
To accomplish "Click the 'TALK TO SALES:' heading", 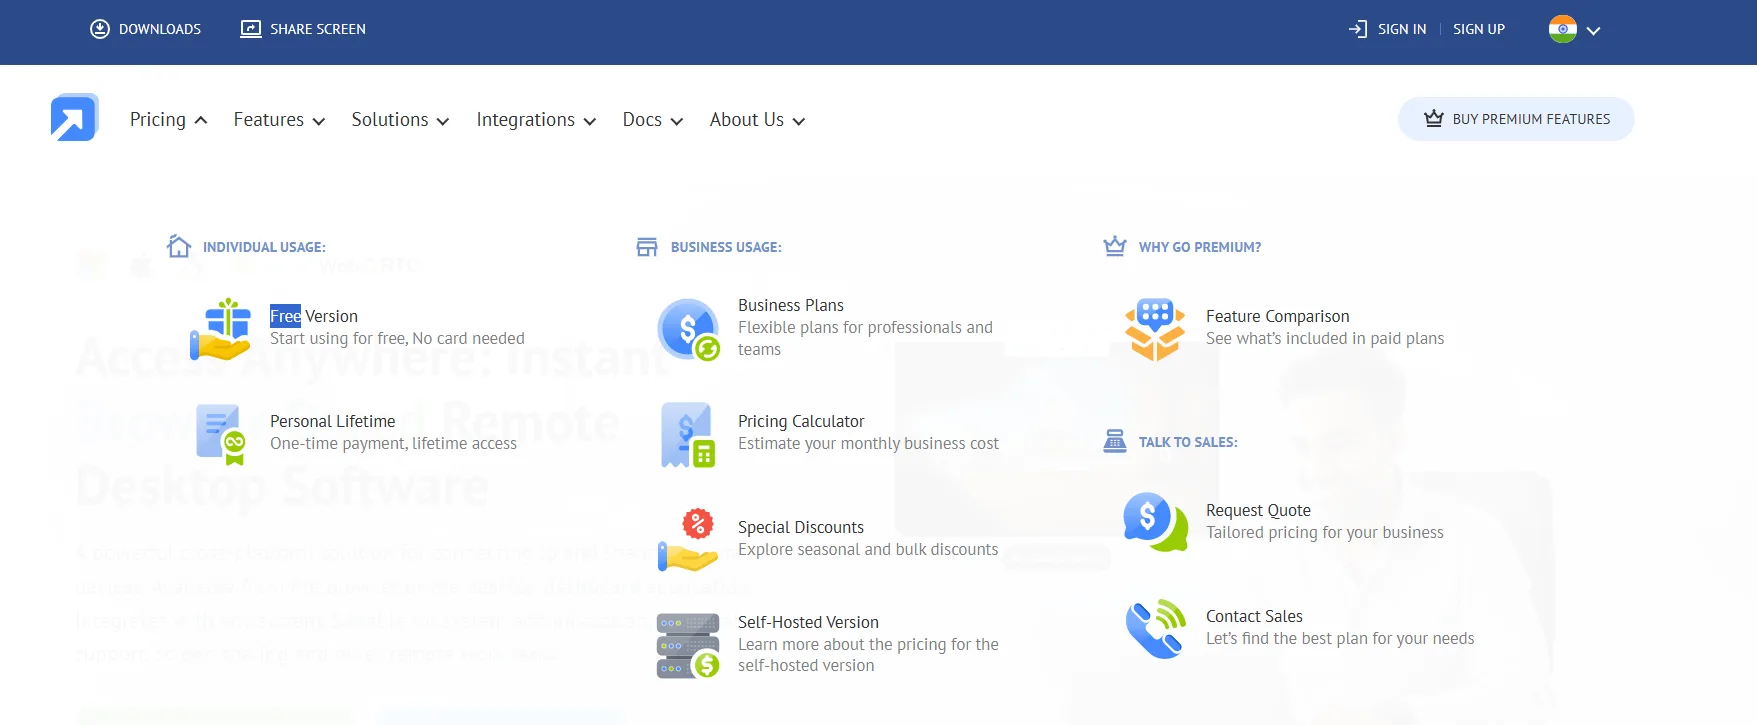I will (1188, 442).
